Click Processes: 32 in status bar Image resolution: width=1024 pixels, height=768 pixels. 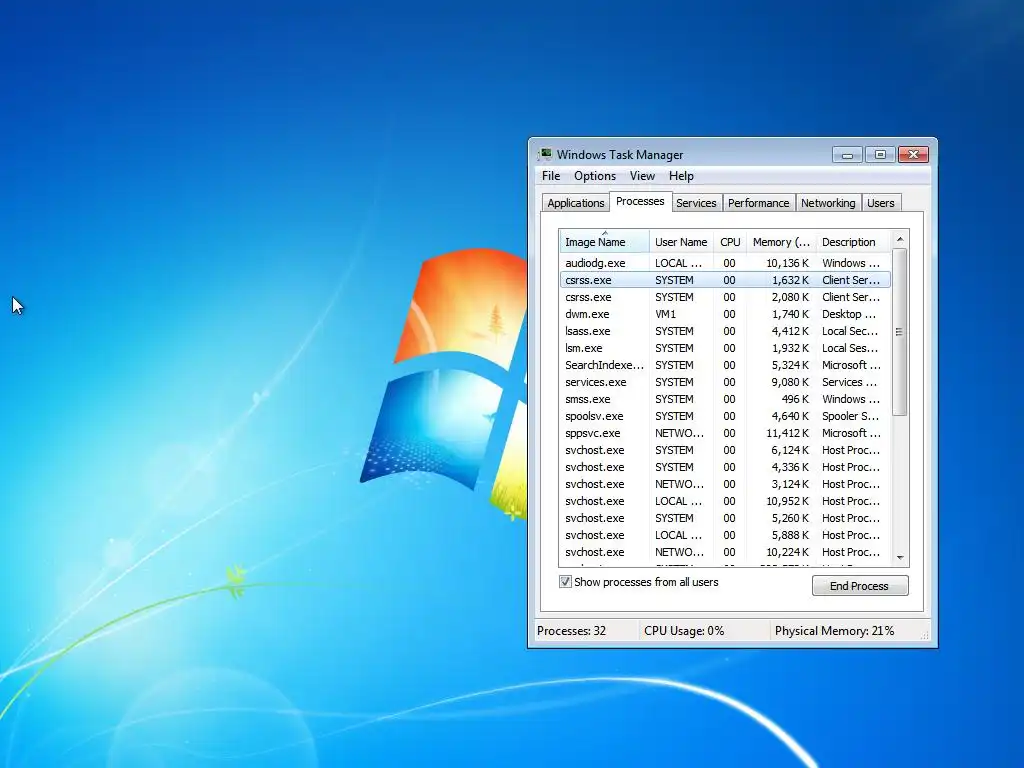click(x=571, y=631)
